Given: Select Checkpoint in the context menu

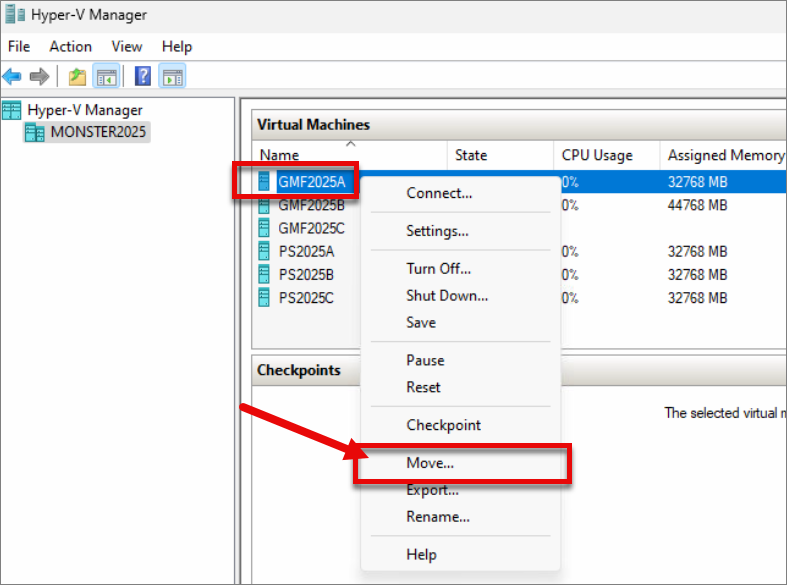Looking at the screenshot, I should [460, 425].
